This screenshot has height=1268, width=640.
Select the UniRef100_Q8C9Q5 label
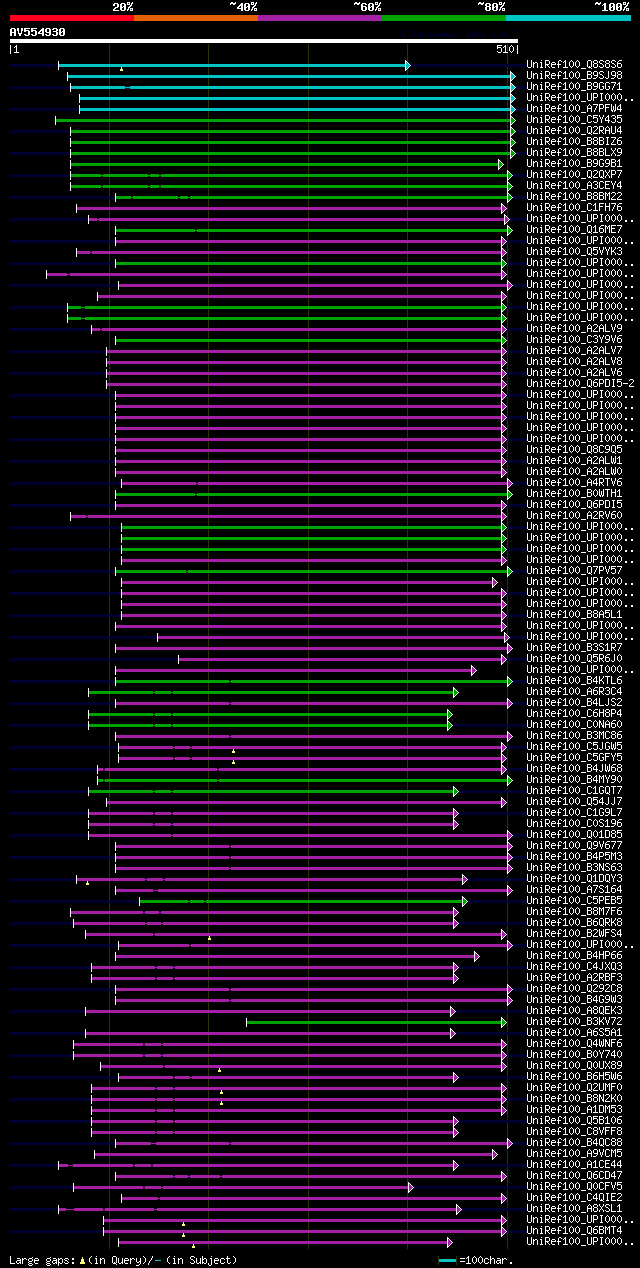click(x=575, y=450)
